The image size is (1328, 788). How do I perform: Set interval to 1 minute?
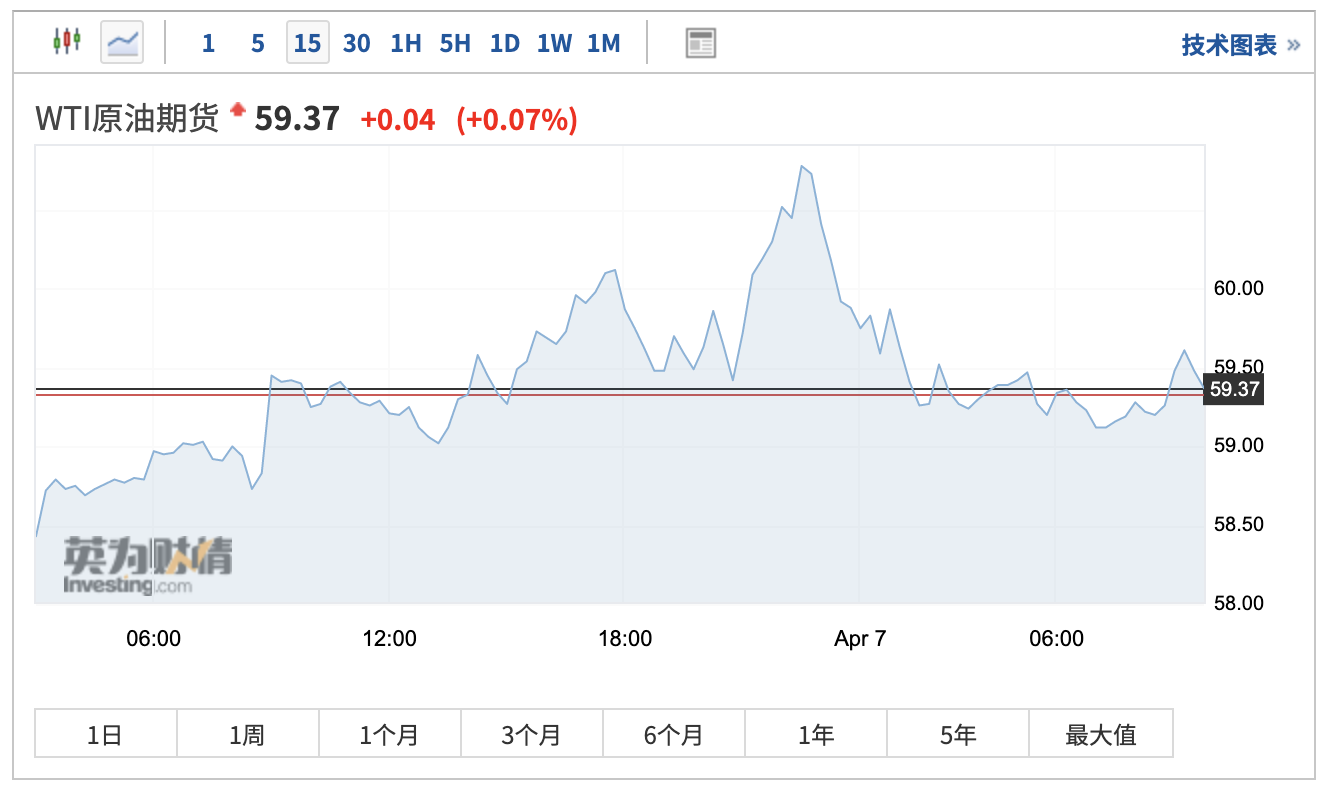coord(208,43)
